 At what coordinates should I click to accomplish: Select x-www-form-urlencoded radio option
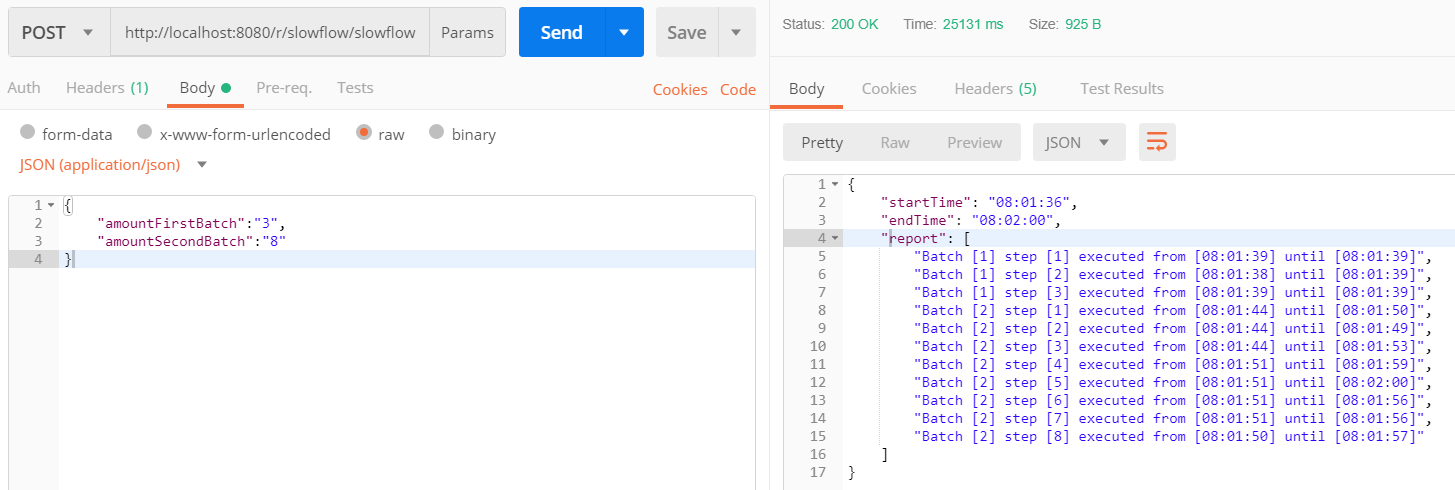[x=145, y=133]
